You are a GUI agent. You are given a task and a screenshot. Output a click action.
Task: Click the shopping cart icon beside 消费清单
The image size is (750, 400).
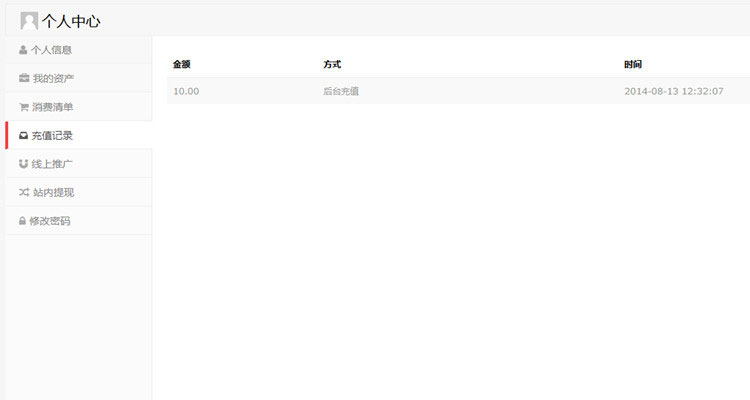23,107
